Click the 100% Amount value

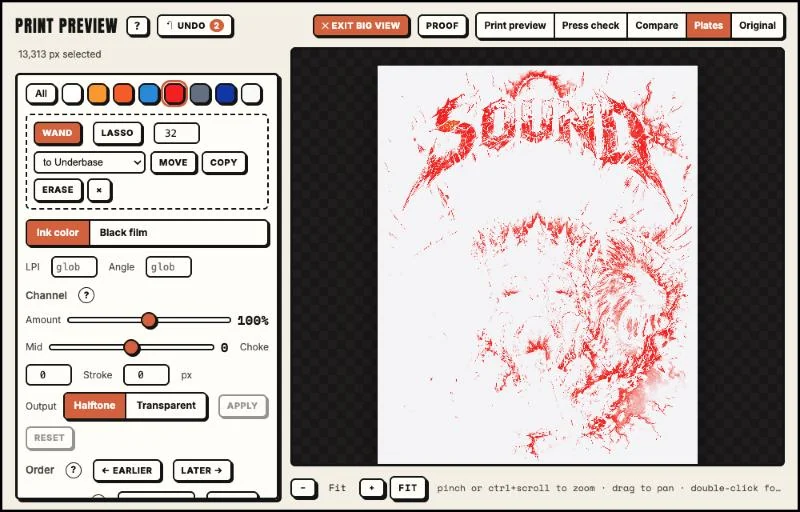pos(253,321)
